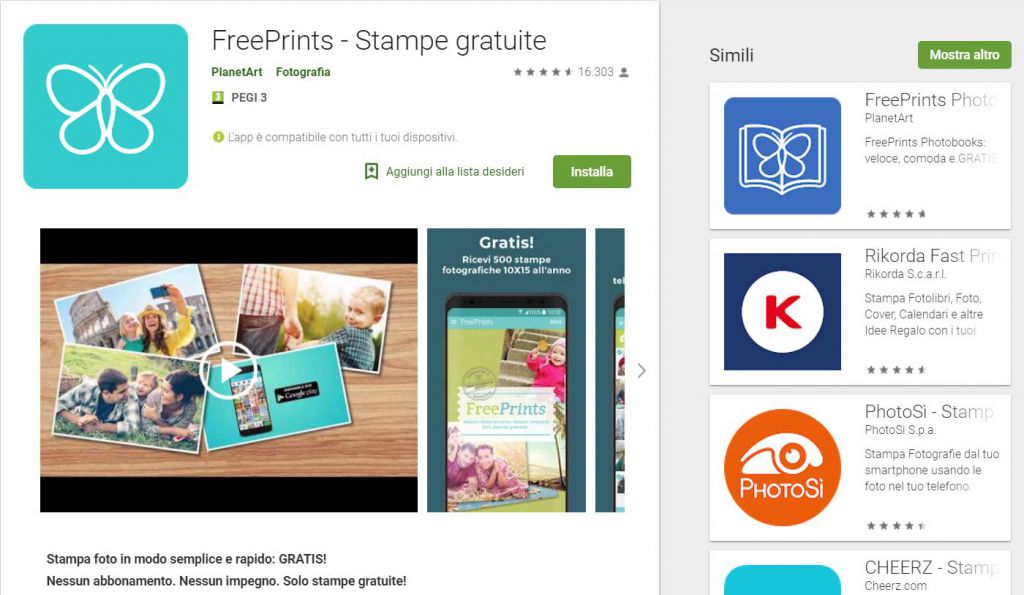The height and width of the screenshot is (595, 1024).
Task: Open the Rikorda Fast Print title
Action: click(932, 255)
